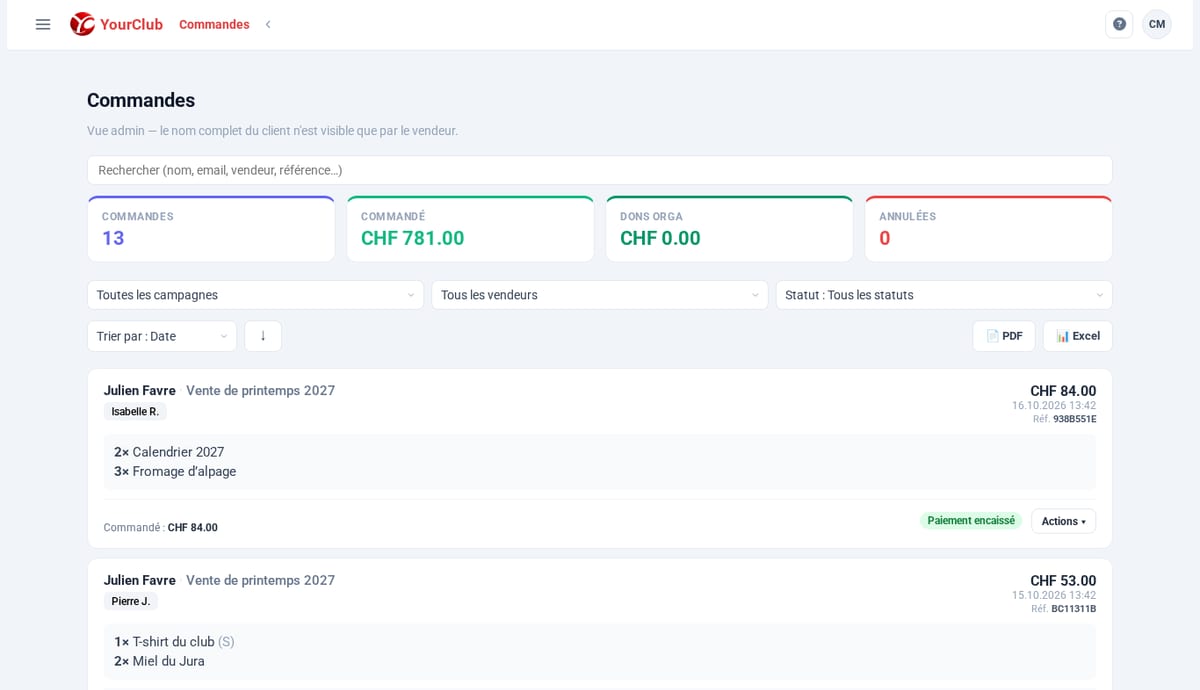This screenshot has width=1200, height=690.
Task: Select the Commandé CHF 781.00 card
Action: coord(470,229)
